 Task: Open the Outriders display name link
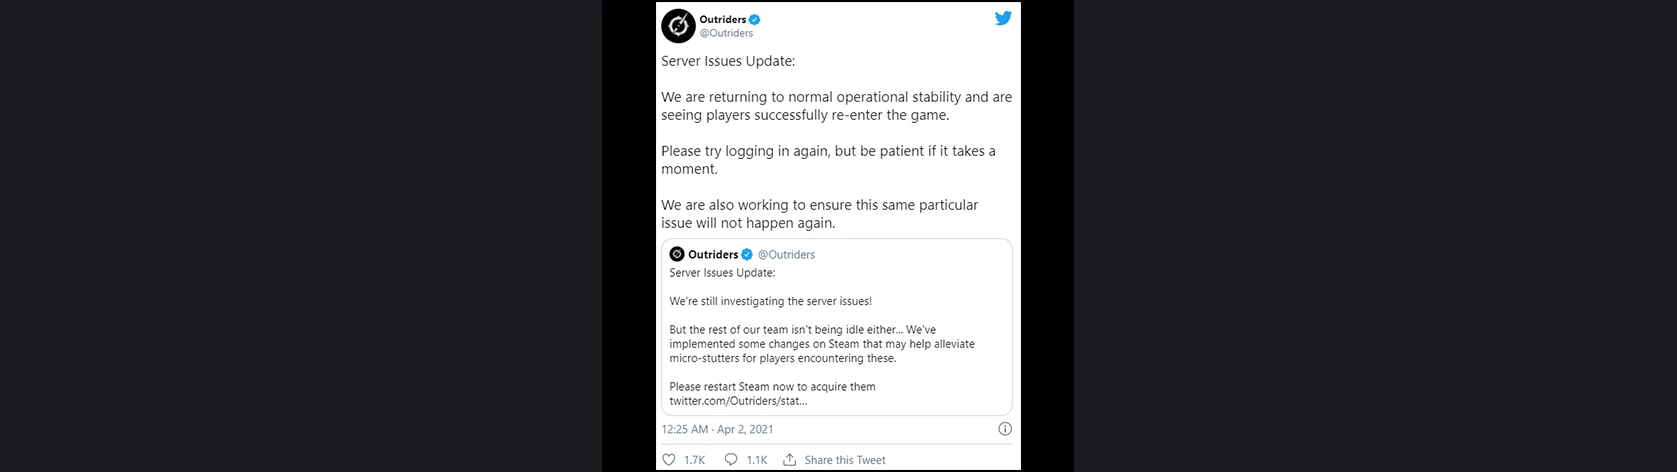coord(722,19)
